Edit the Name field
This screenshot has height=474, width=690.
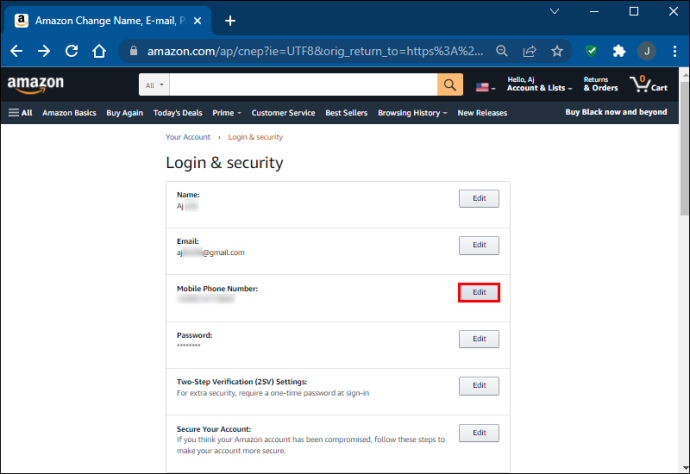click(479, 198)
